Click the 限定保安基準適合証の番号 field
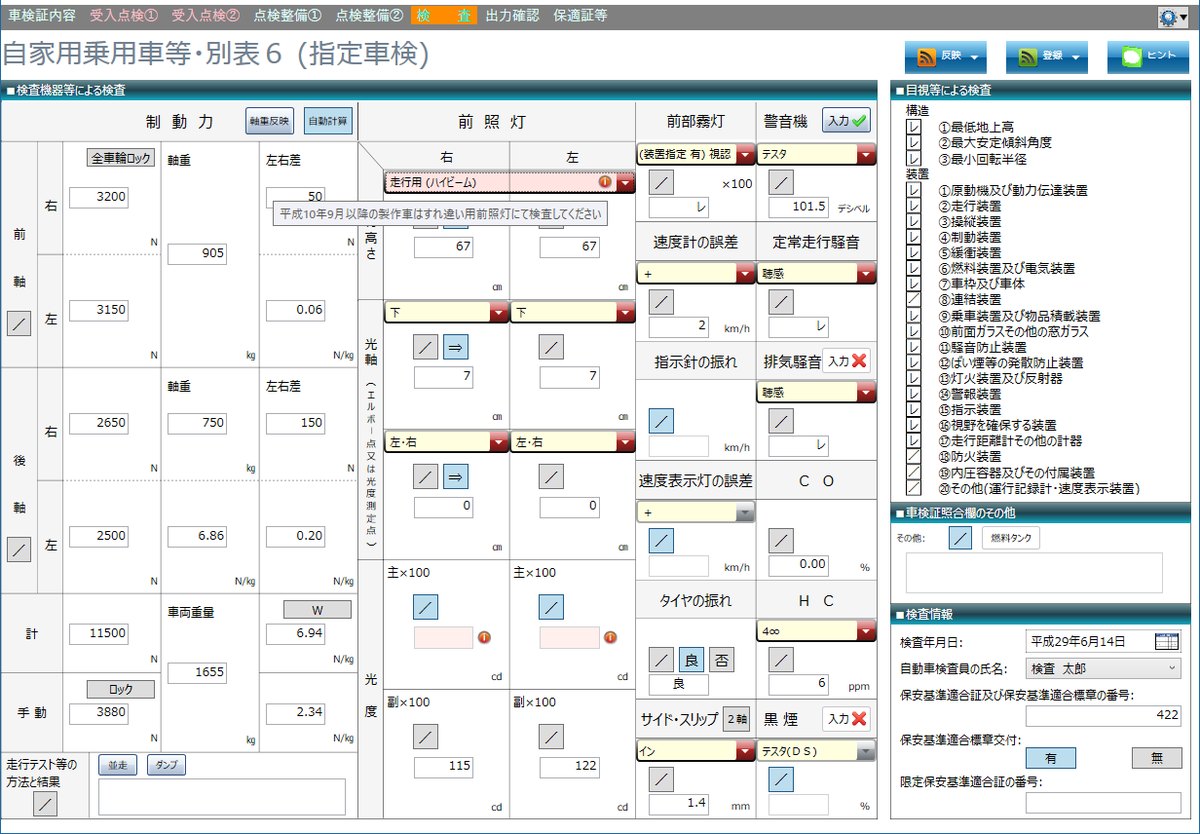The height and width of the screenshot is (834, 1200). [1103, 801]
